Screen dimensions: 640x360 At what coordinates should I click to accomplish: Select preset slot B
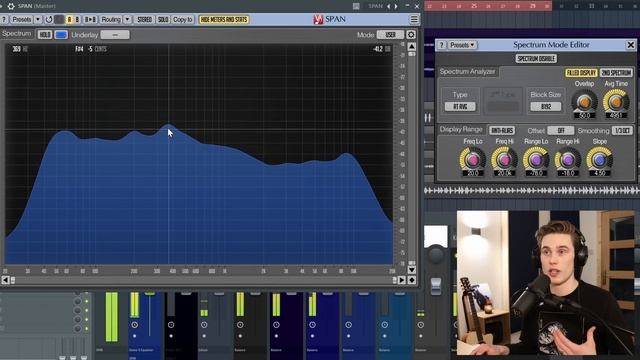(77, 20)
